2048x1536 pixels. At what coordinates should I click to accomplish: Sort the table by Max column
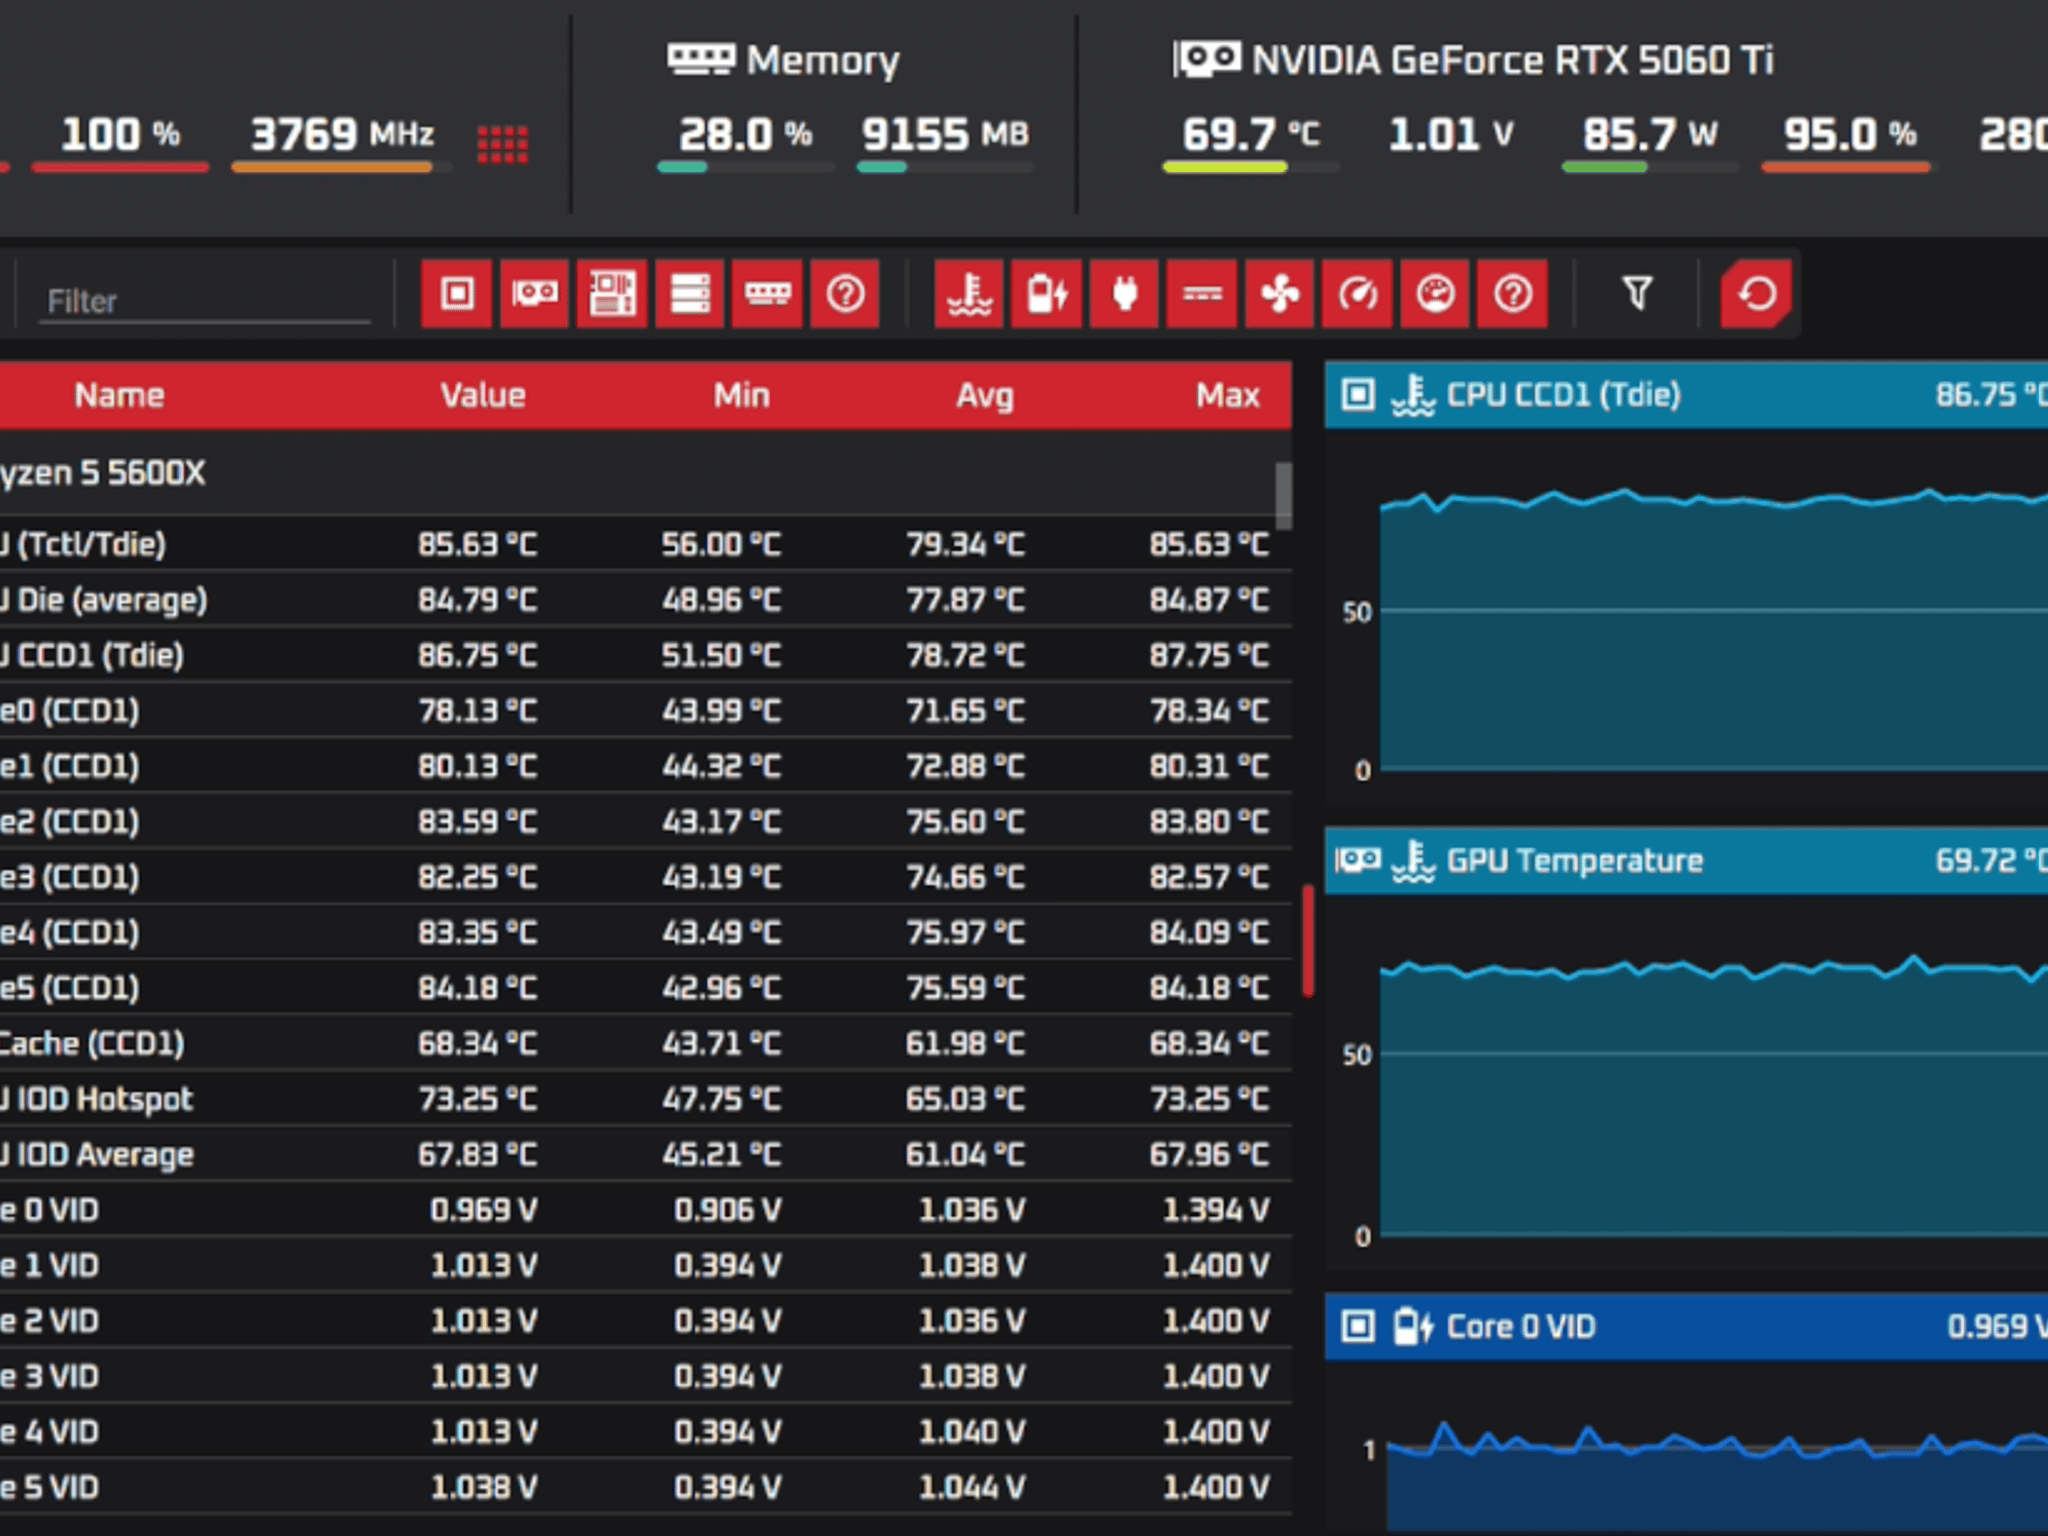click(x=1228, y=396)
